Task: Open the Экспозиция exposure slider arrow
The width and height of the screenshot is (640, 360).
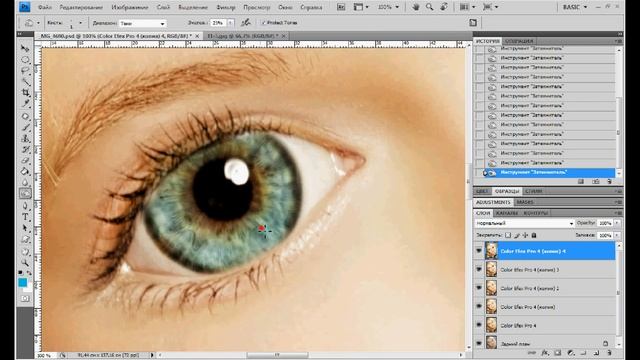Action: (x=231, y=23)
